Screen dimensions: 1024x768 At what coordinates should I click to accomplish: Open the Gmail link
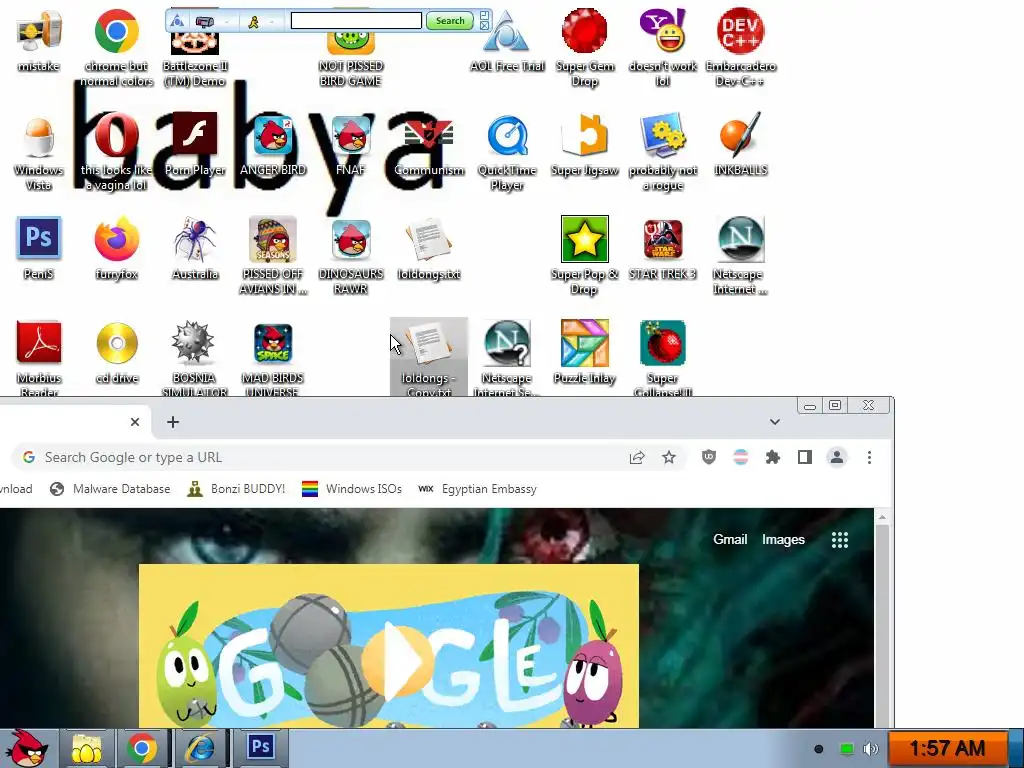730,539
